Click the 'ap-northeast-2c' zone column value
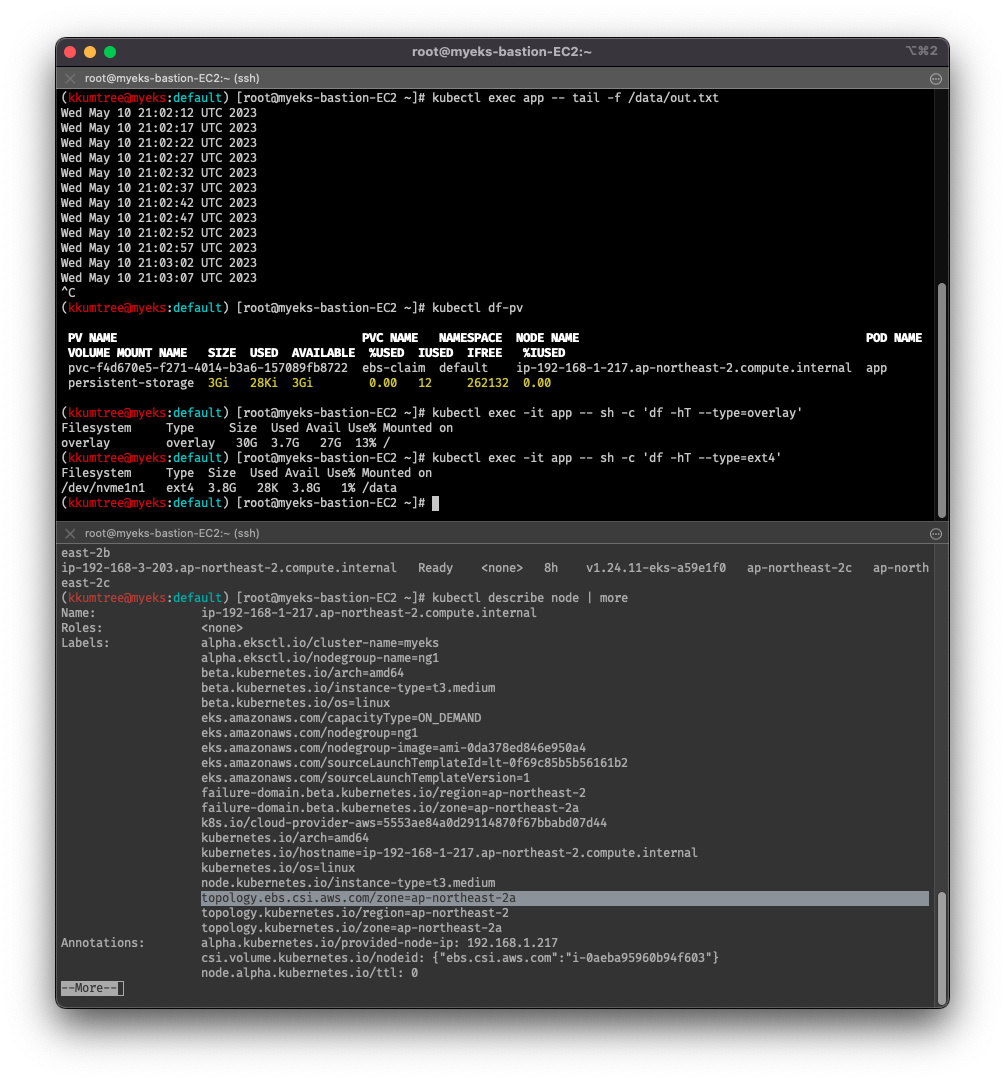1005x1082 pixels. point(799,568)
